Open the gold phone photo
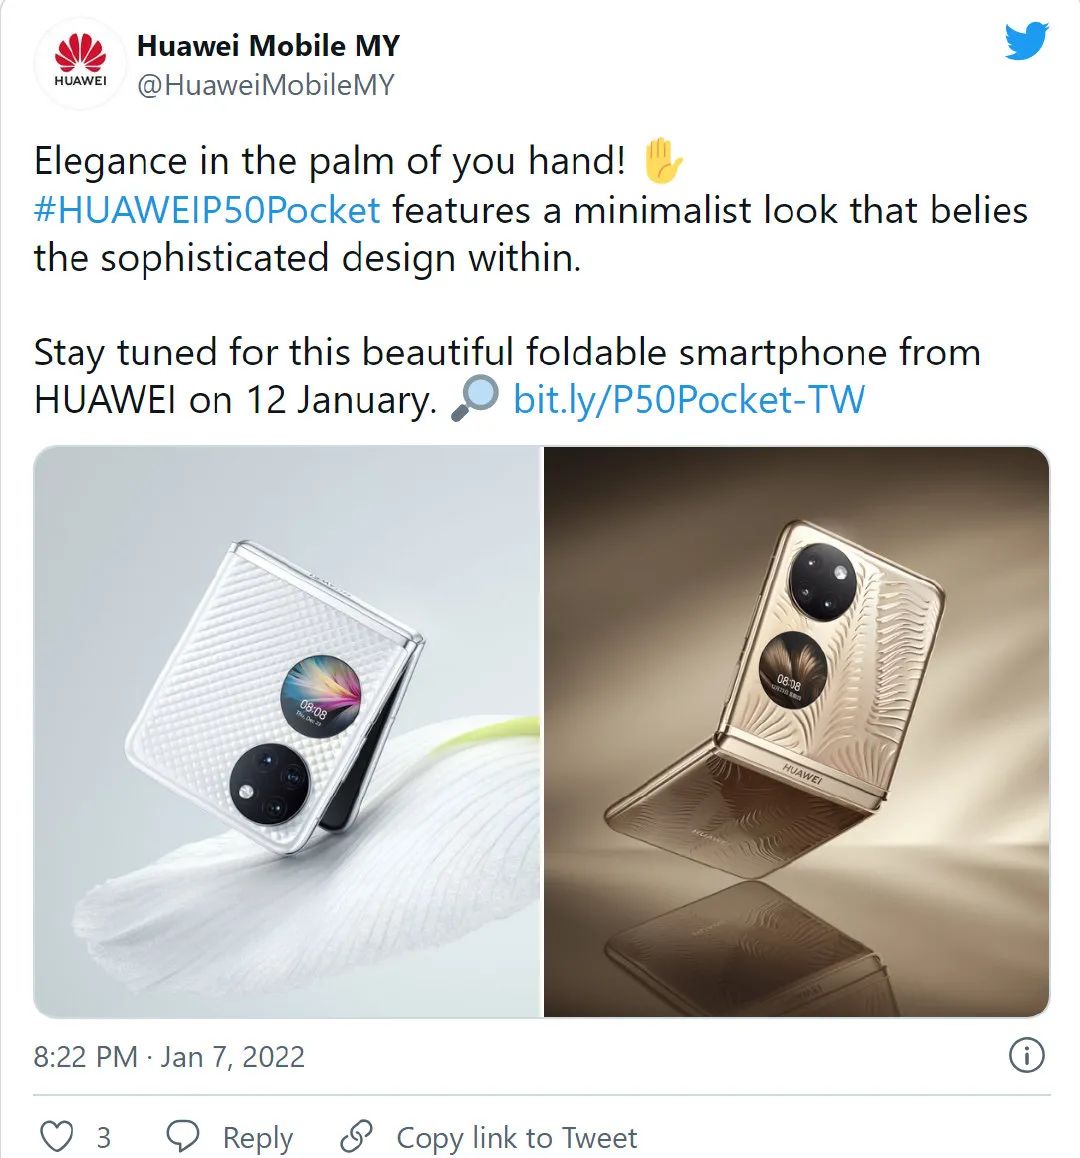Image resolution: width=1080 pixels, height=1158 pixels. [x=796, y=732]
